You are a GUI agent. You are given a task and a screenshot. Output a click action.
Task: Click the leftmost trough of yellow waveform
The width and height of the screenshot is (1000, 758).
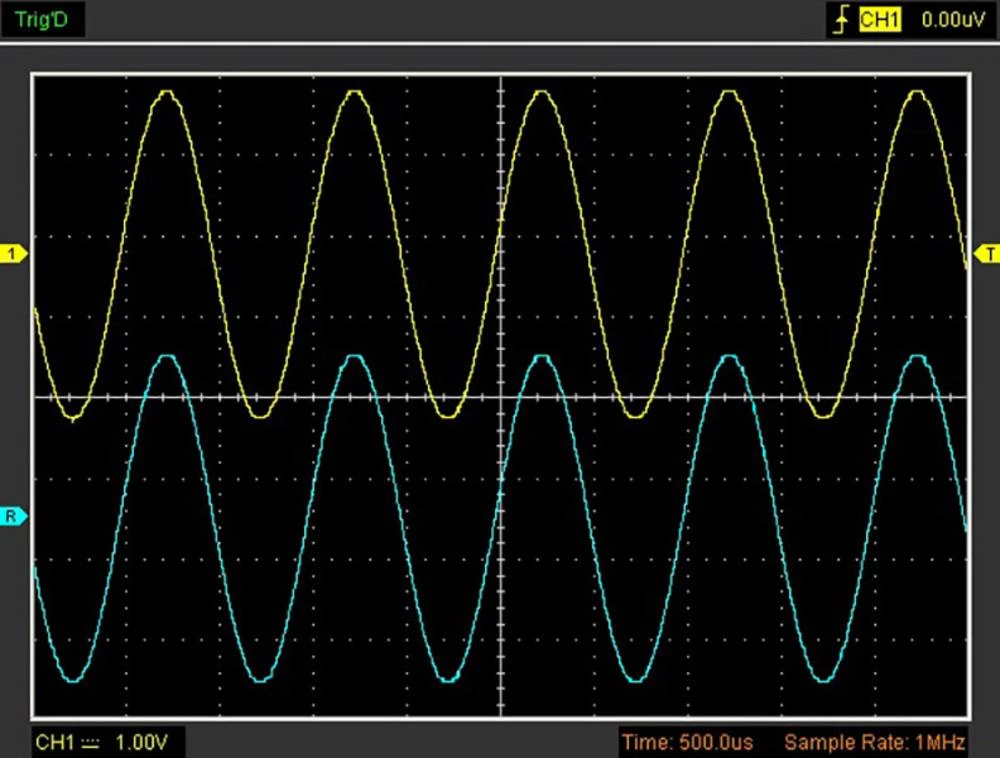click(x=72, y=417)
